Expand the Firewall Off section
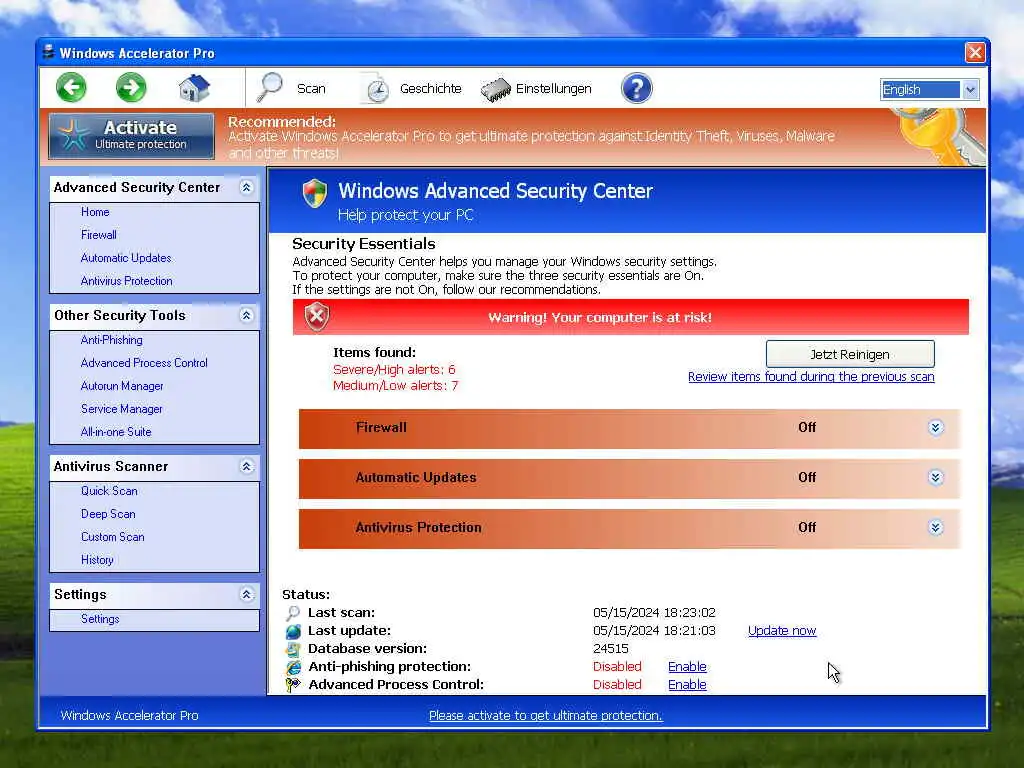This screenshot has height=768, width=1024. 935,428
